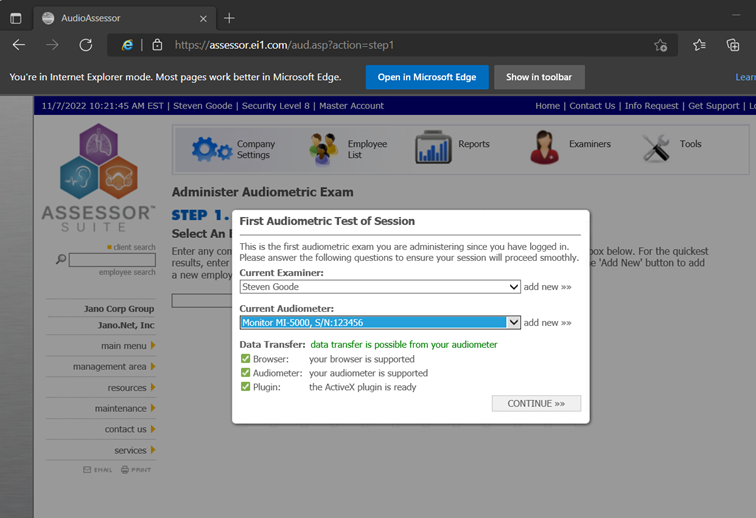
Task: Expand the resources sidebar item
Action: click(x=131, y=388)
